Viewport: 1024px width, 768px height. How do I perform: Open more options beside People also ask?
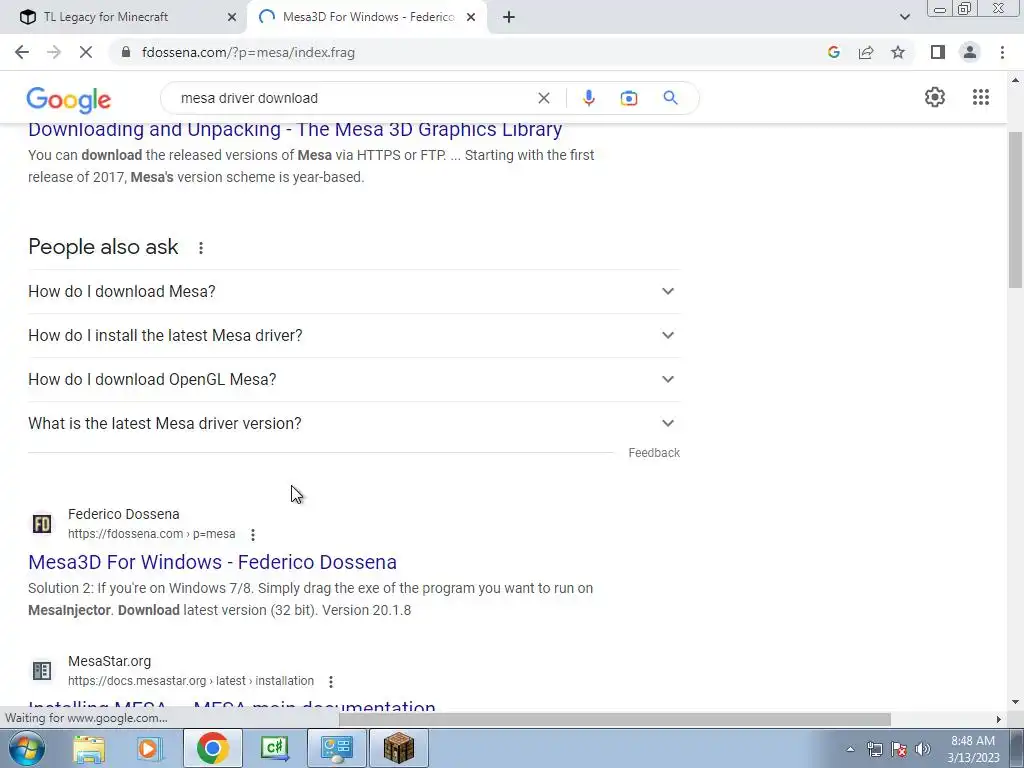click(x=201, y=248)
